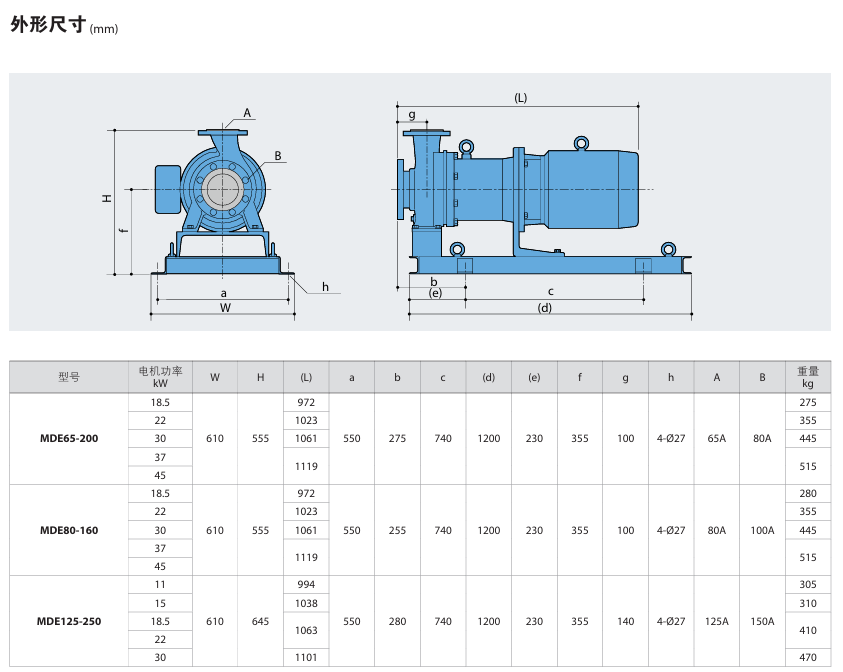Select the MDE65-200 model cell
The image size is (843, 672).
[69, 438]
